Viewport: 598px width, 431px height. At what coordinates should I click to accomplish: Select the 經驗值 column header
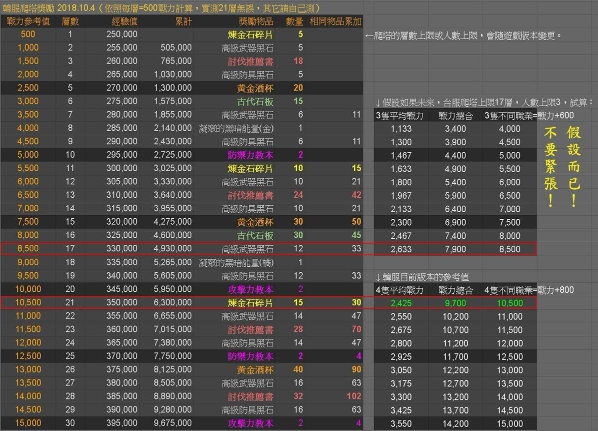124,21
